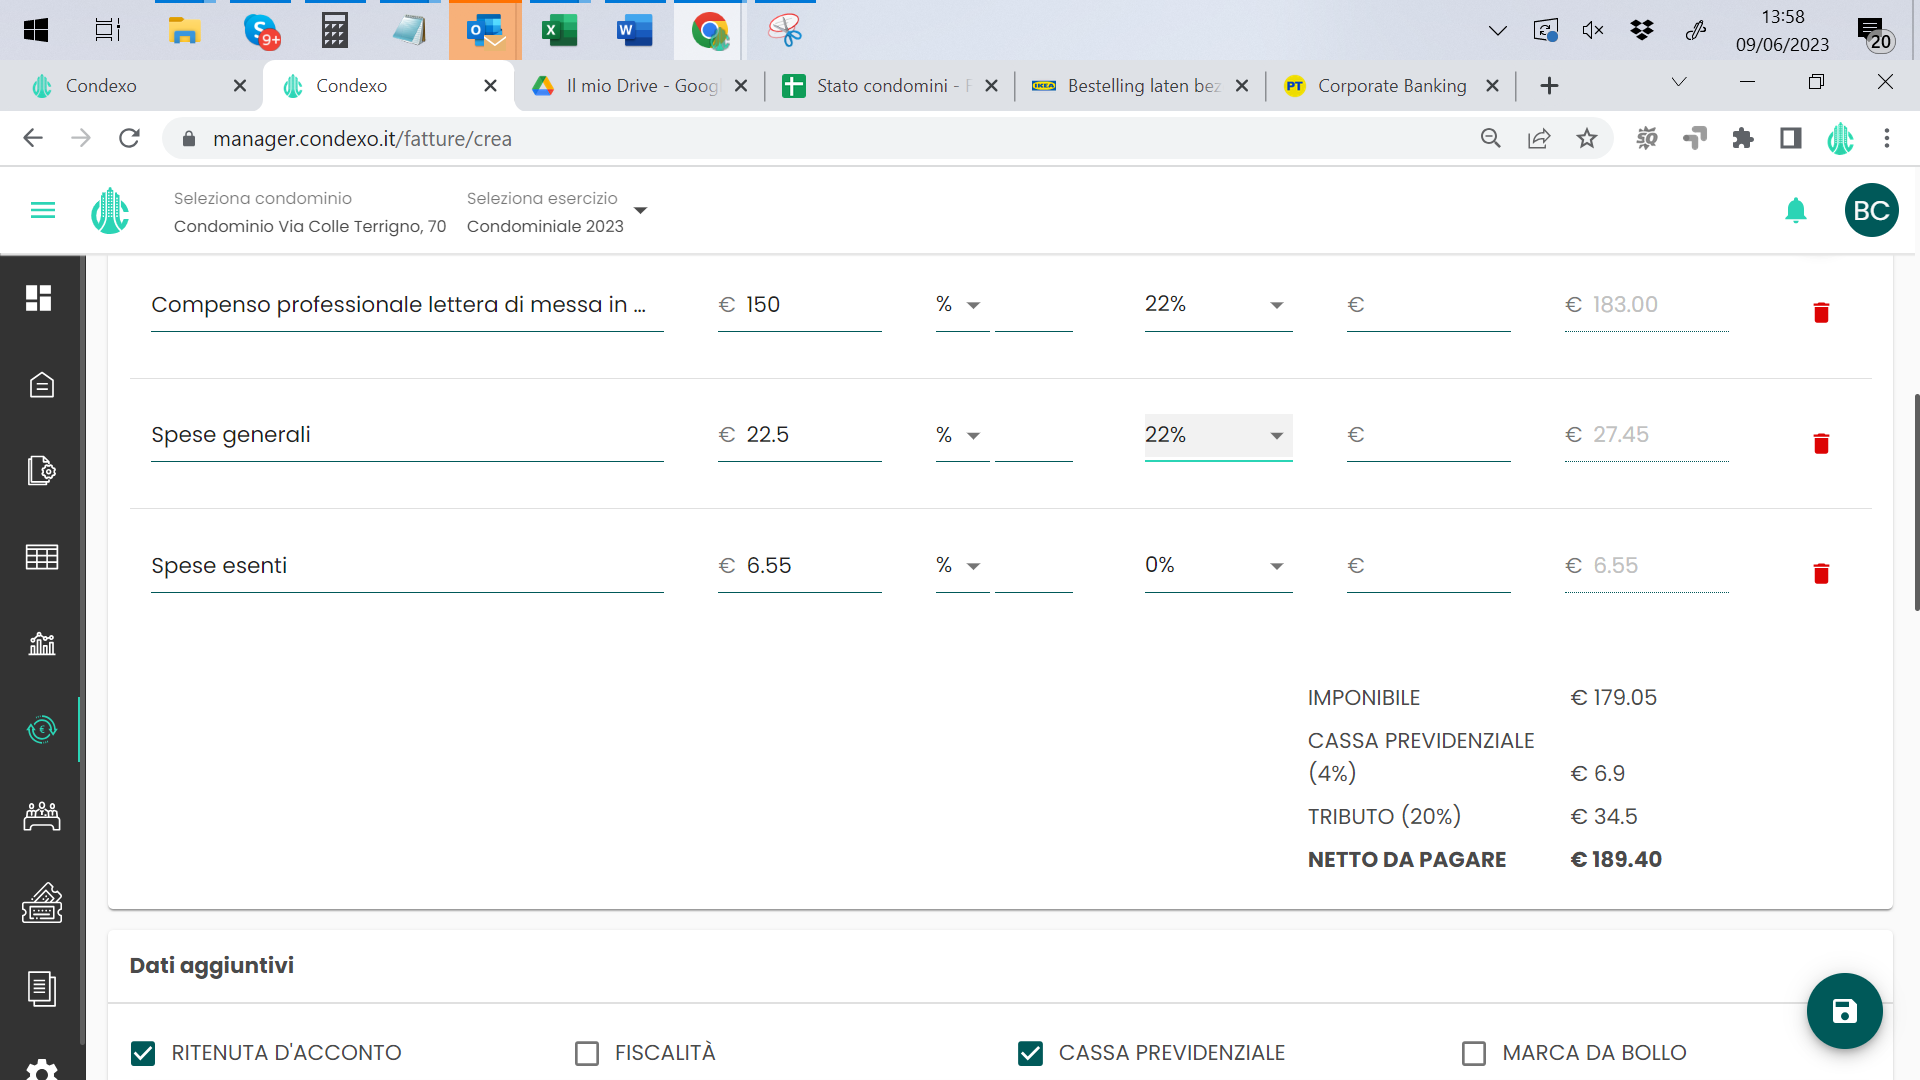
Task: Bookmark this page with star icon
Action: [1587, 139]
